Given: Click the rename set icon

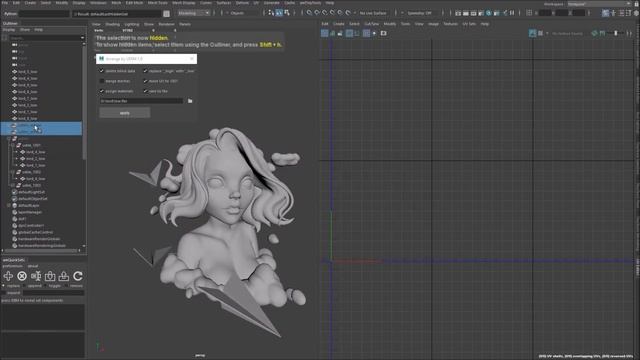Looking at the screenshot, I should 36,276.
